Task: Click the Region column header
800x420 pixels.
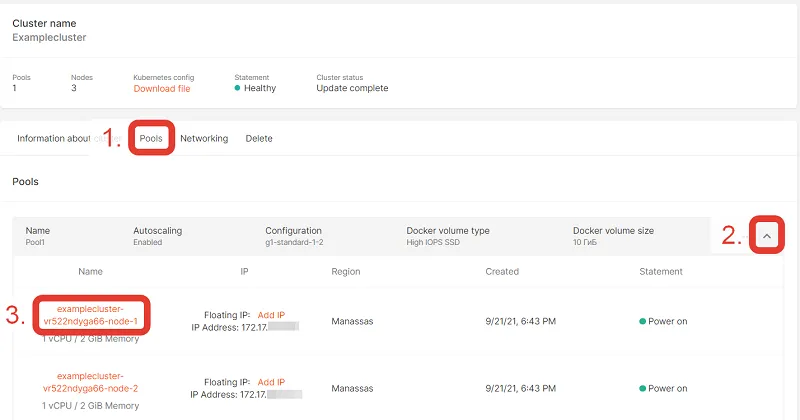Action: (x=345, y=271)
